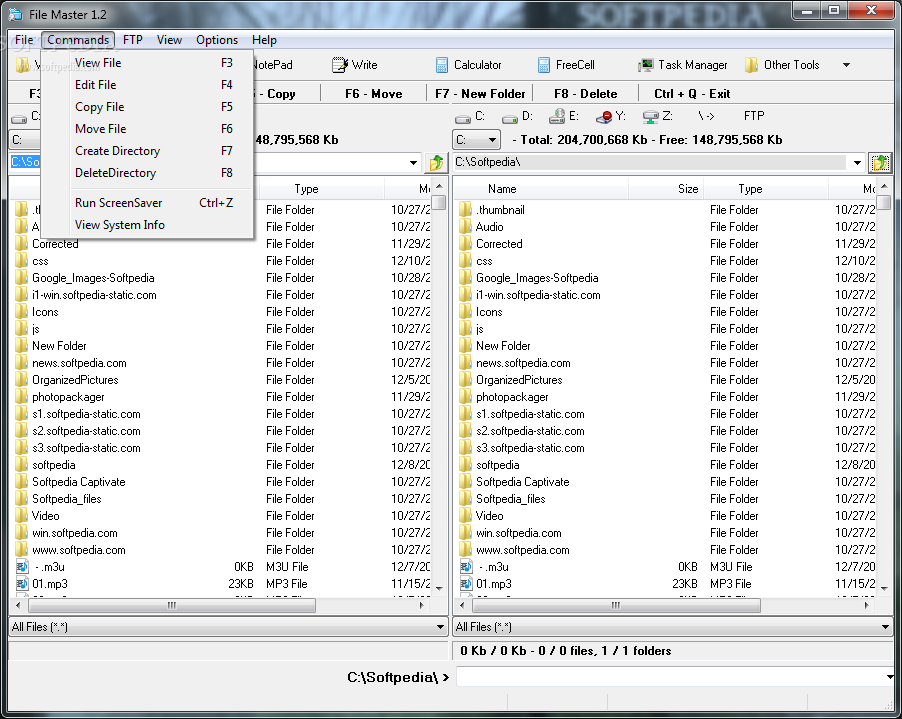Select network drive Z: in right panel
Viewport: 902px width, 719px height.
(658, 117)
